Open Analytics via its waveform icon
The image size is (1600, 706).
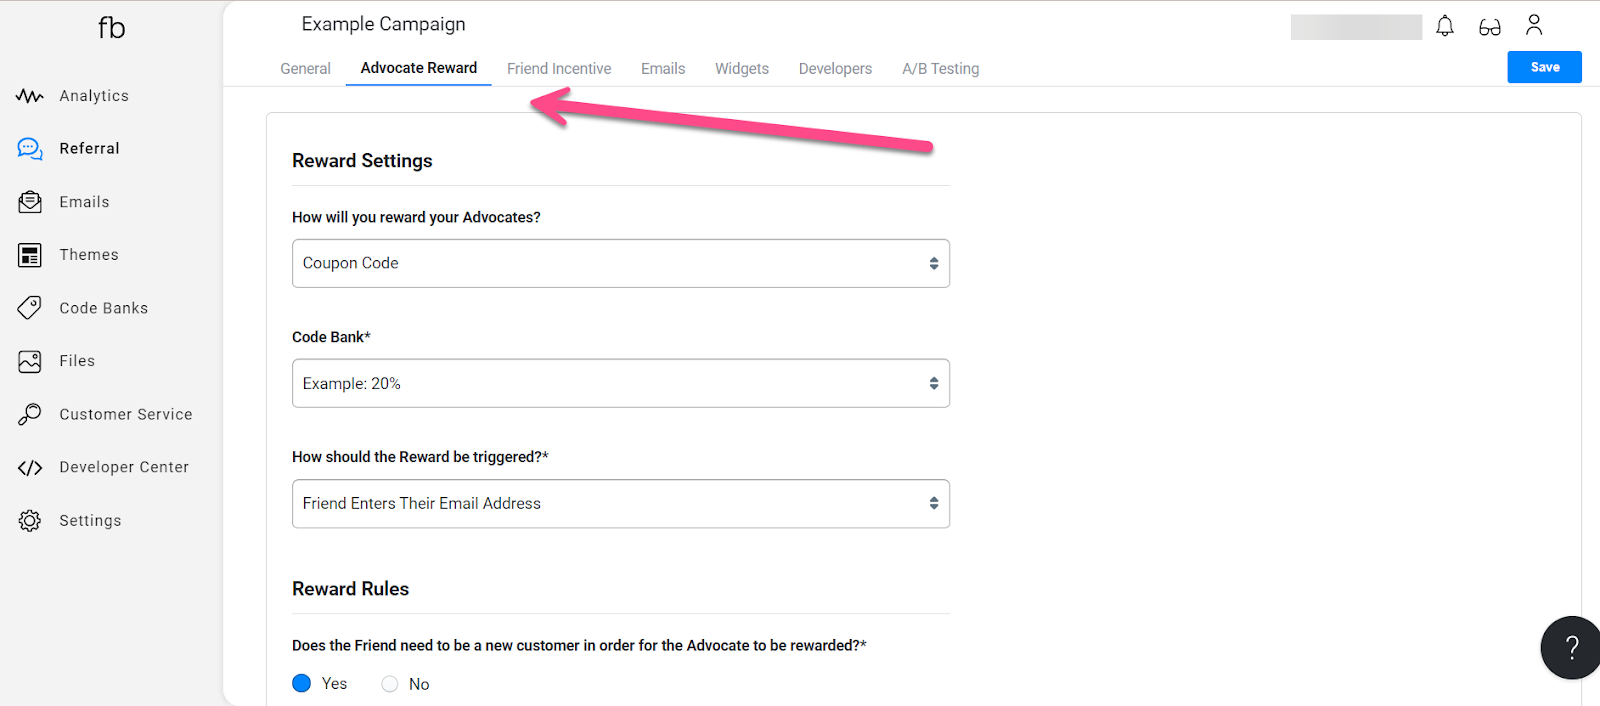click(x=30, y=96)
